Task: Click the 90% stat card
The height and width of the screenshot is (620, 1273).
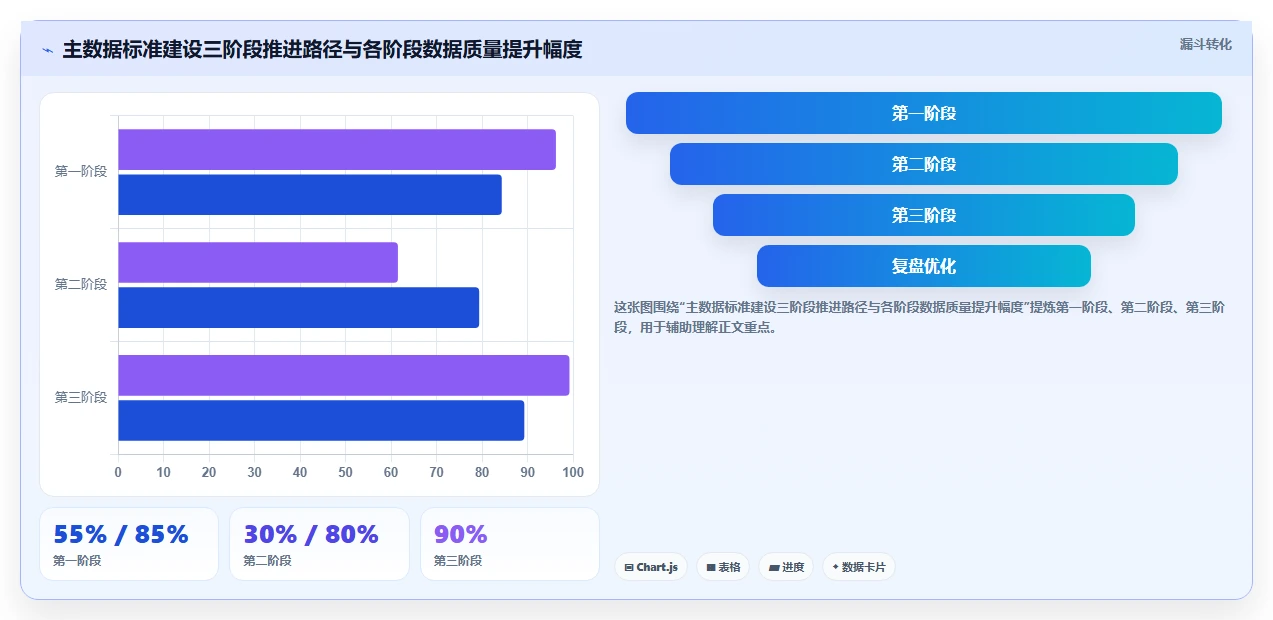Action: tap(510, 544)
